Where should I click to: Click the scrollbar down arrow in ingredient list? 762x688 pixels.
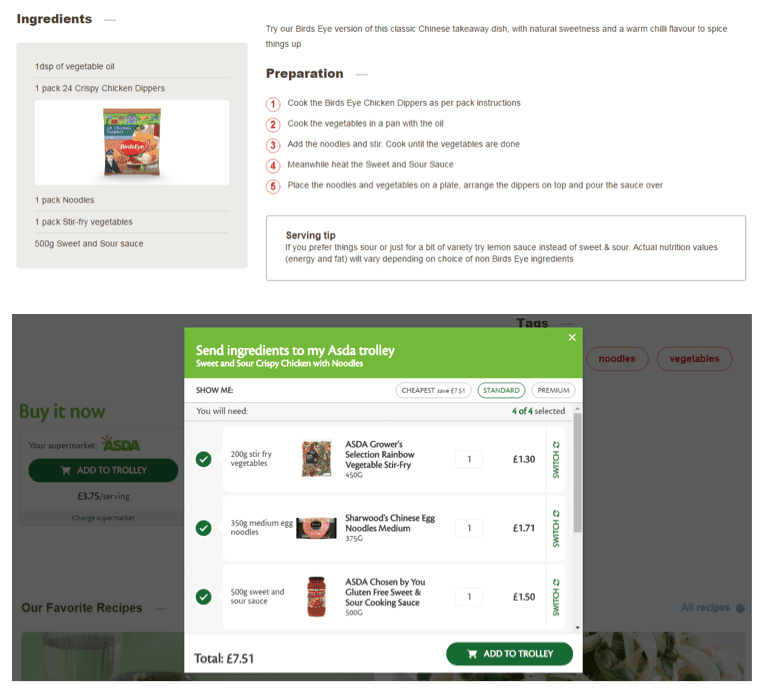[x=577, y=628]
